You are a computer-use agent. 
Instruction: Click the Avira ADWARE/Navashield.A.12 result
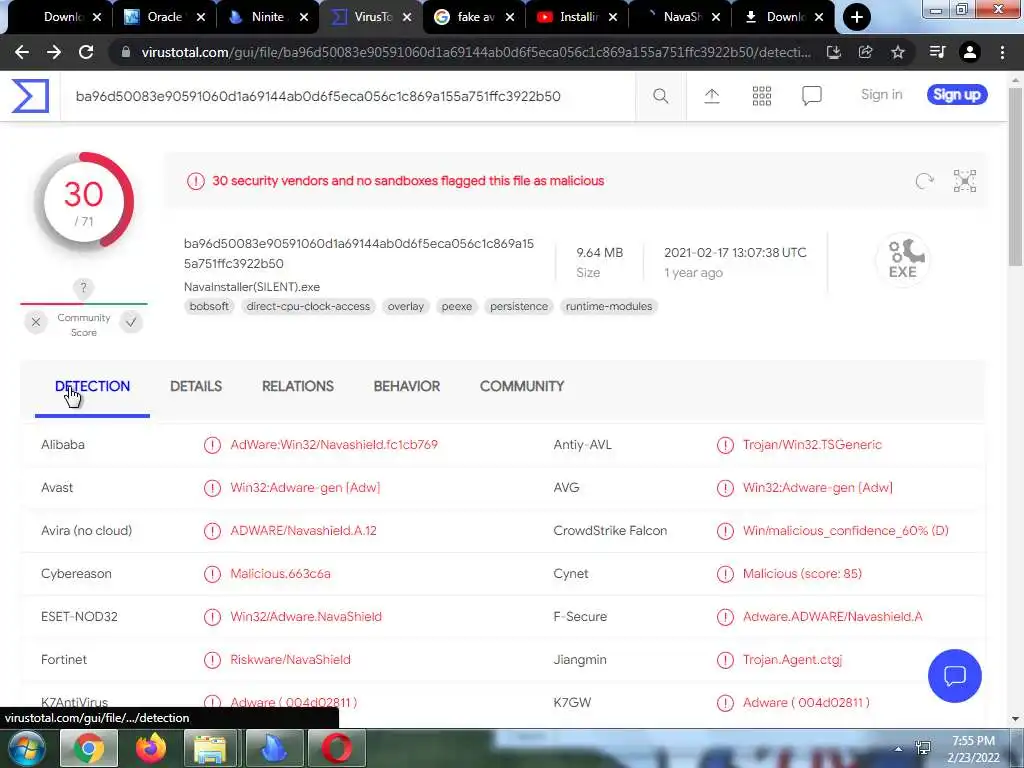click(303, 531)
